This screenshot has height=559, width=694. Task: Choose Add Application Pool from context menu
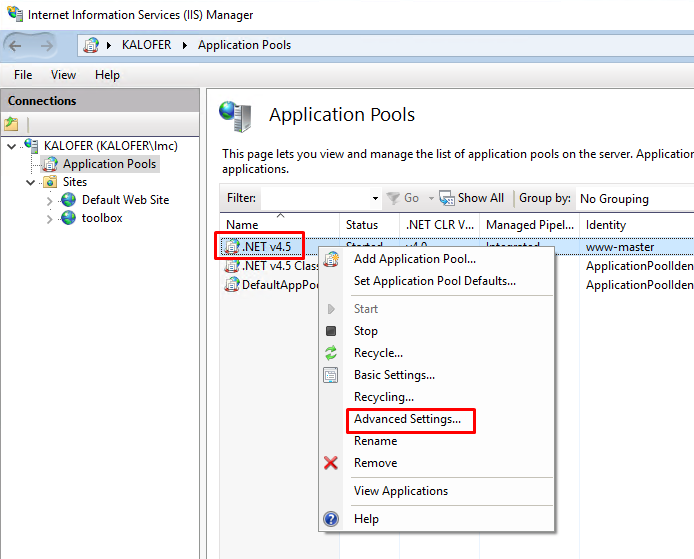point(415,259)
